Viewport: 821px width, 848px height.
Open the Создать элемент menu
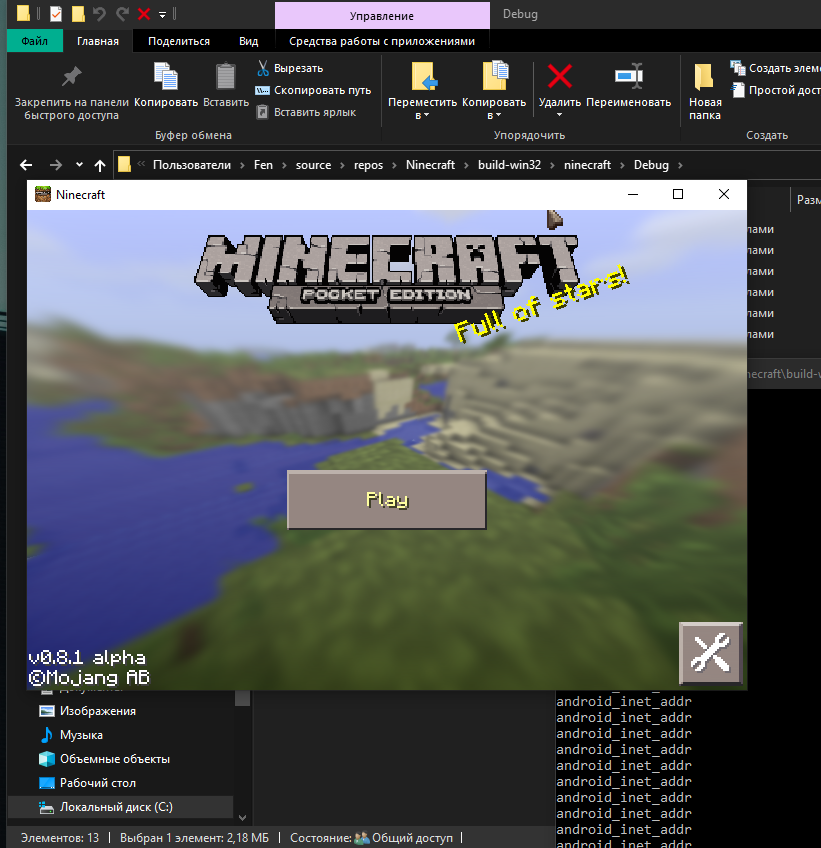(775, 68)
